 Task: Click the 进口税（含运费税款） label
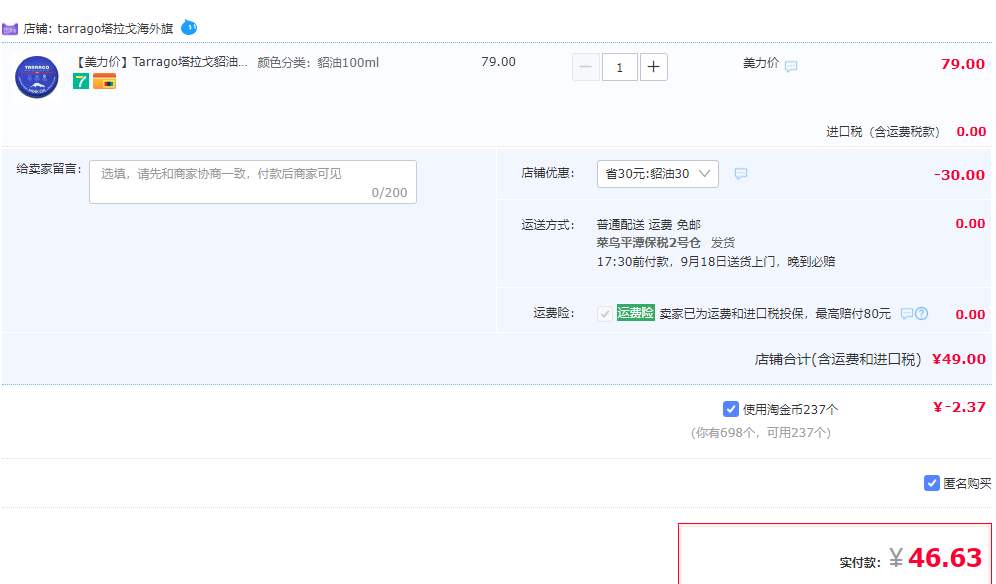[882, 132]
